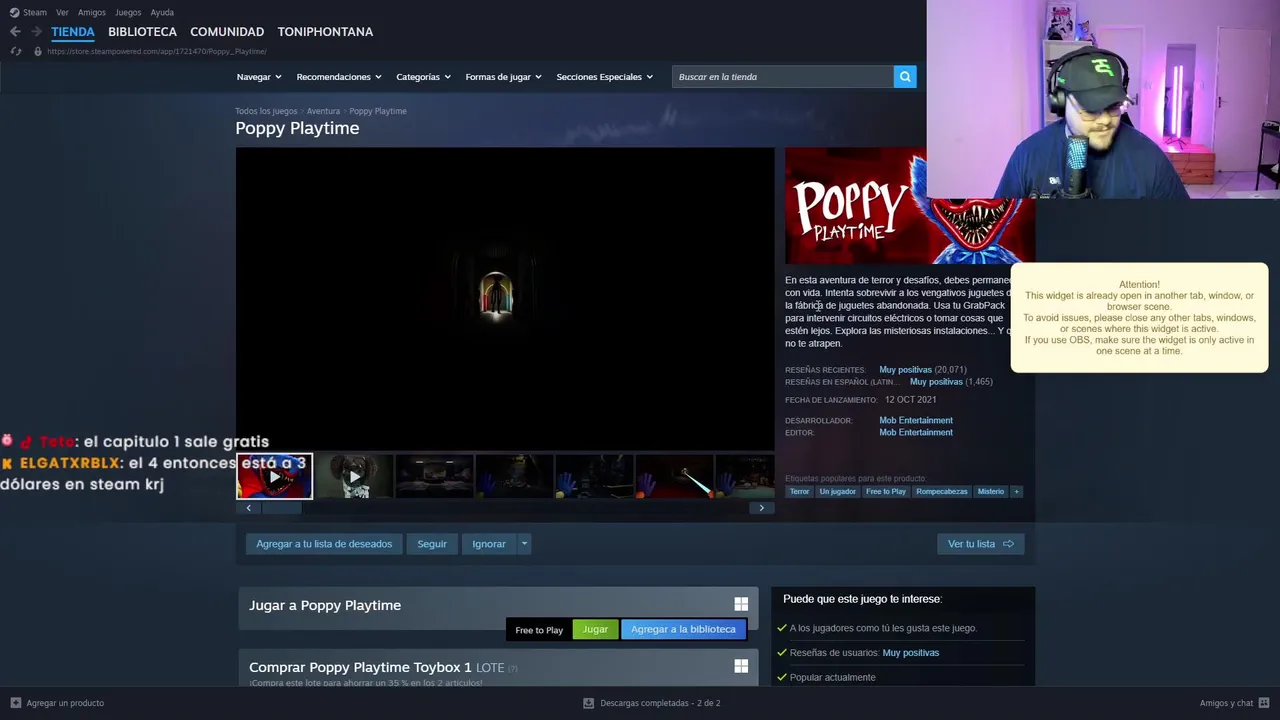Click the green Jugar button

click(595, 630)
